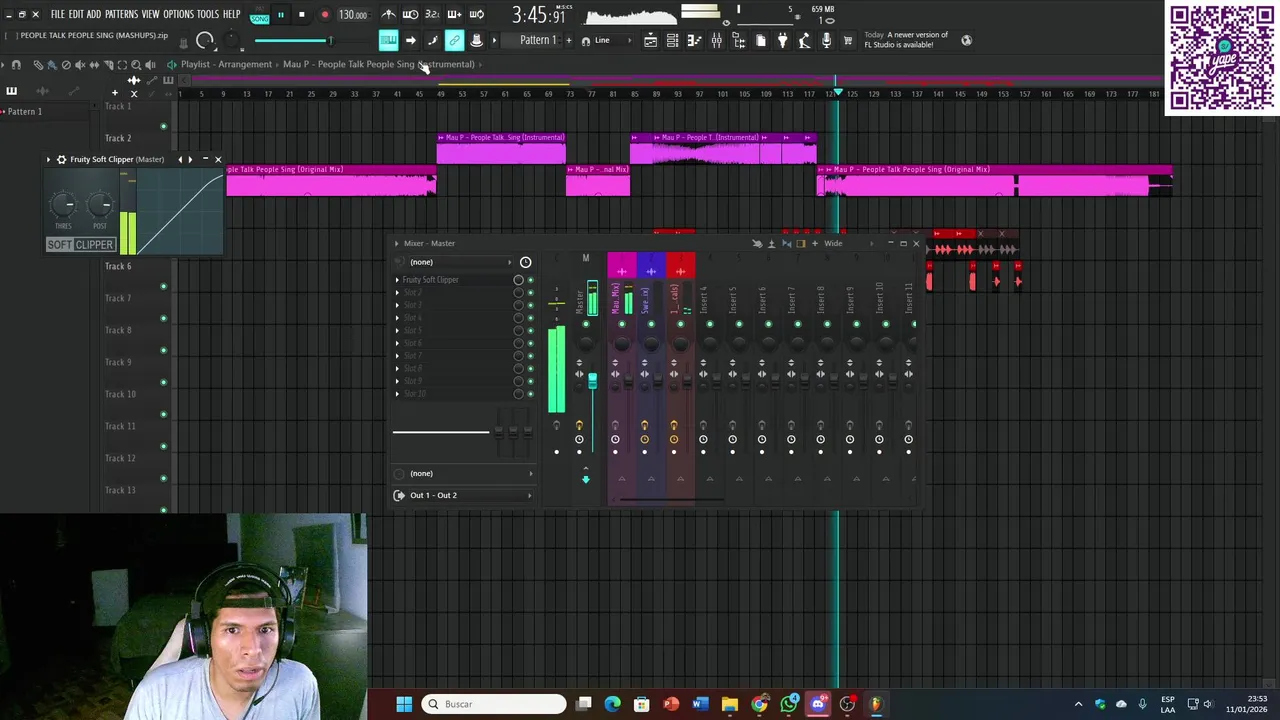The image size is (1280, 720).
Task: Open the FILE menu
Action: click(58, 15)
